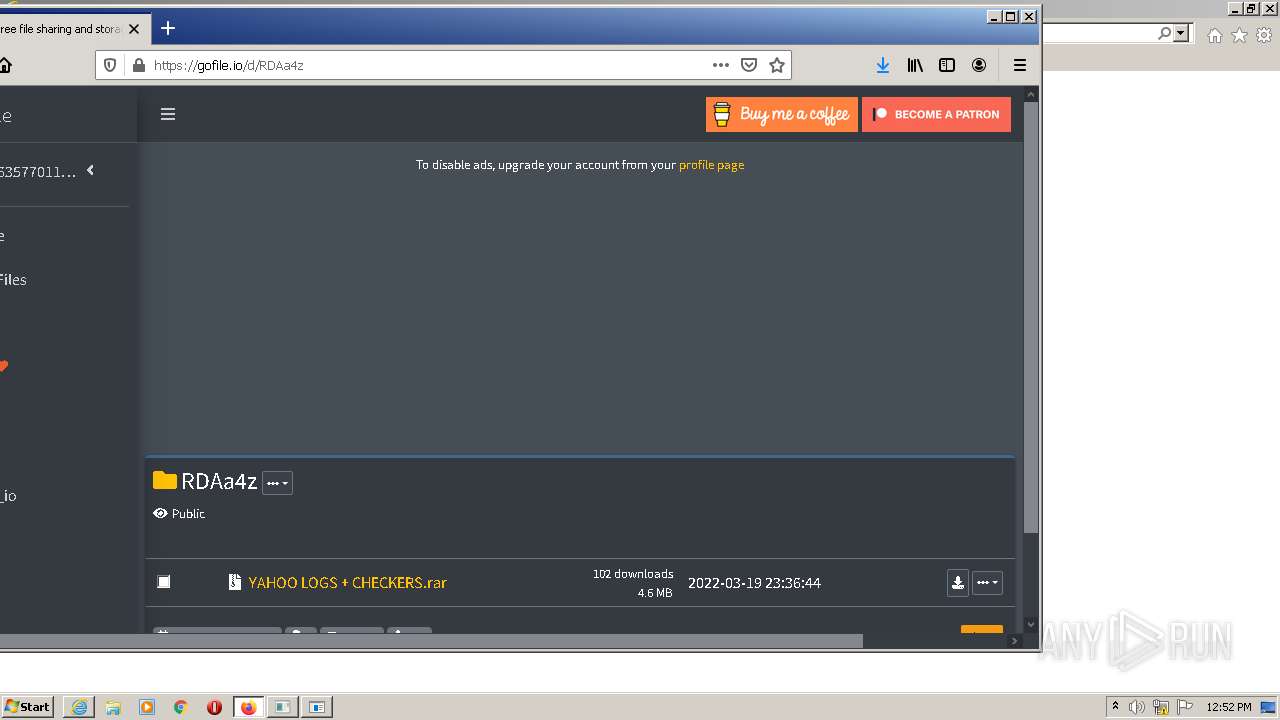Open the profile page link
1280x720 pixels.
pyautogui.click(x=711, y=165)
